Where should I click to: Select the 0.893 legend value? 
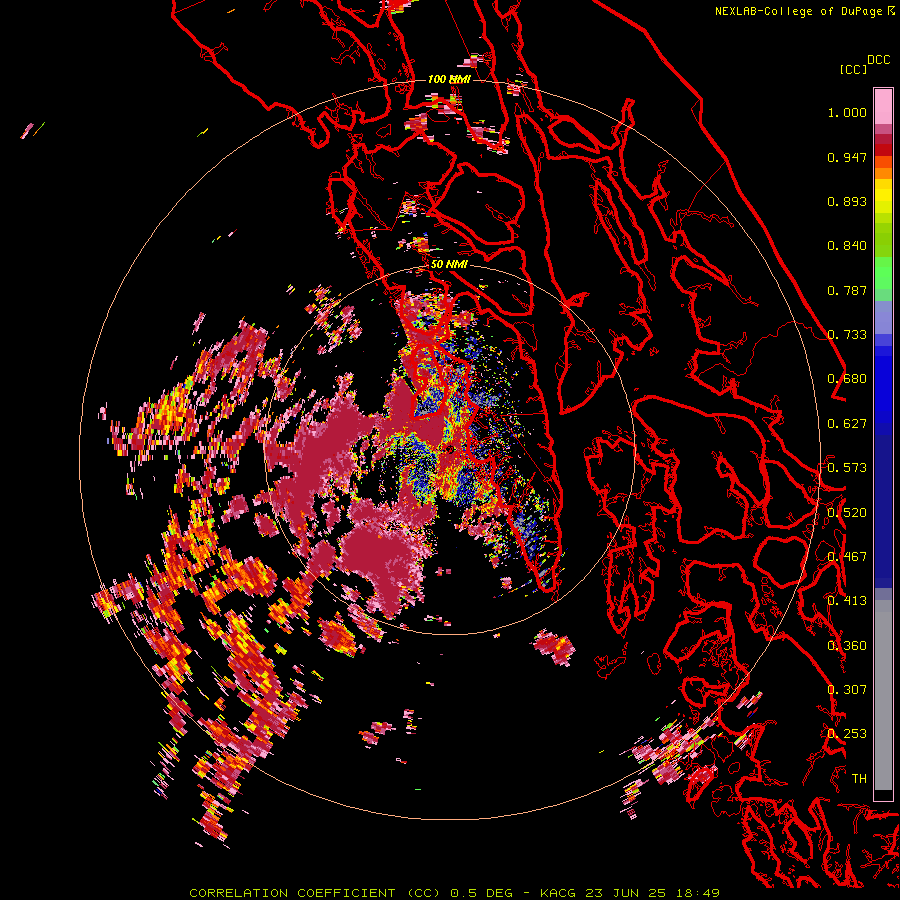point(847,201)
